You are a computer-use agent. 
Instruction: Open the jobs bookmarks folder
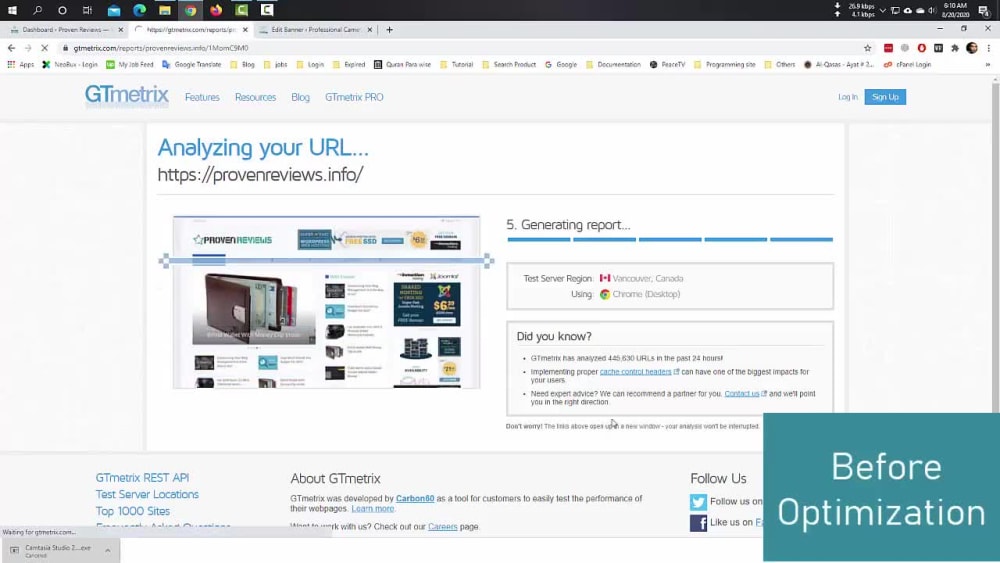[276, 64]
